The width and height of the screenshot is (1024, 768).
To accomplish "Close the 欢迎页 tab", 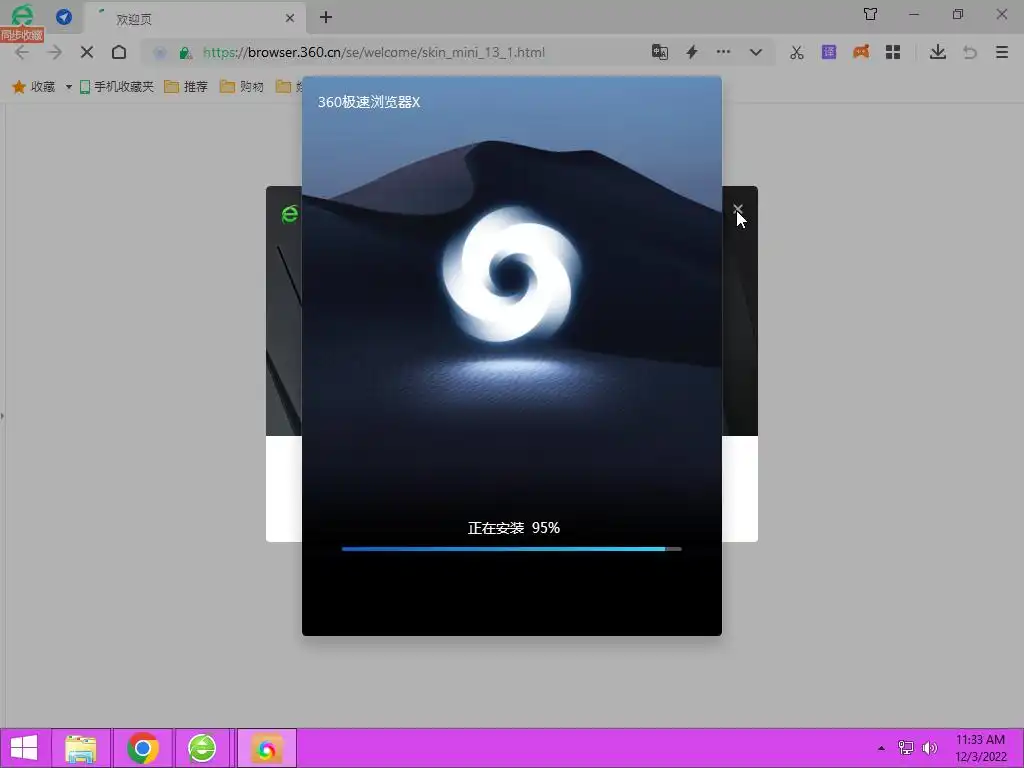I will coord(290,18).
